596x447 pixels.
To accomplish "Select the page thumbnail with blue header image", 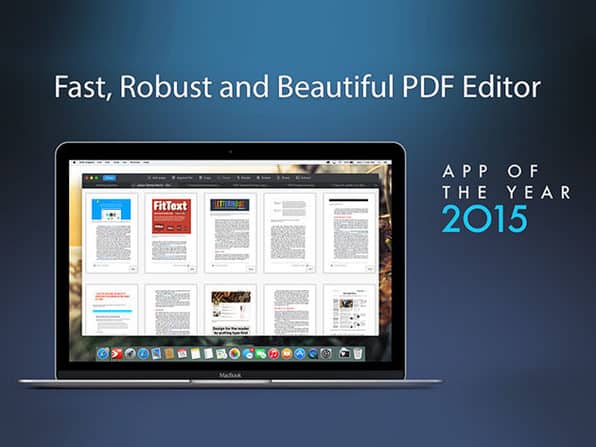I will pos(111,233).
